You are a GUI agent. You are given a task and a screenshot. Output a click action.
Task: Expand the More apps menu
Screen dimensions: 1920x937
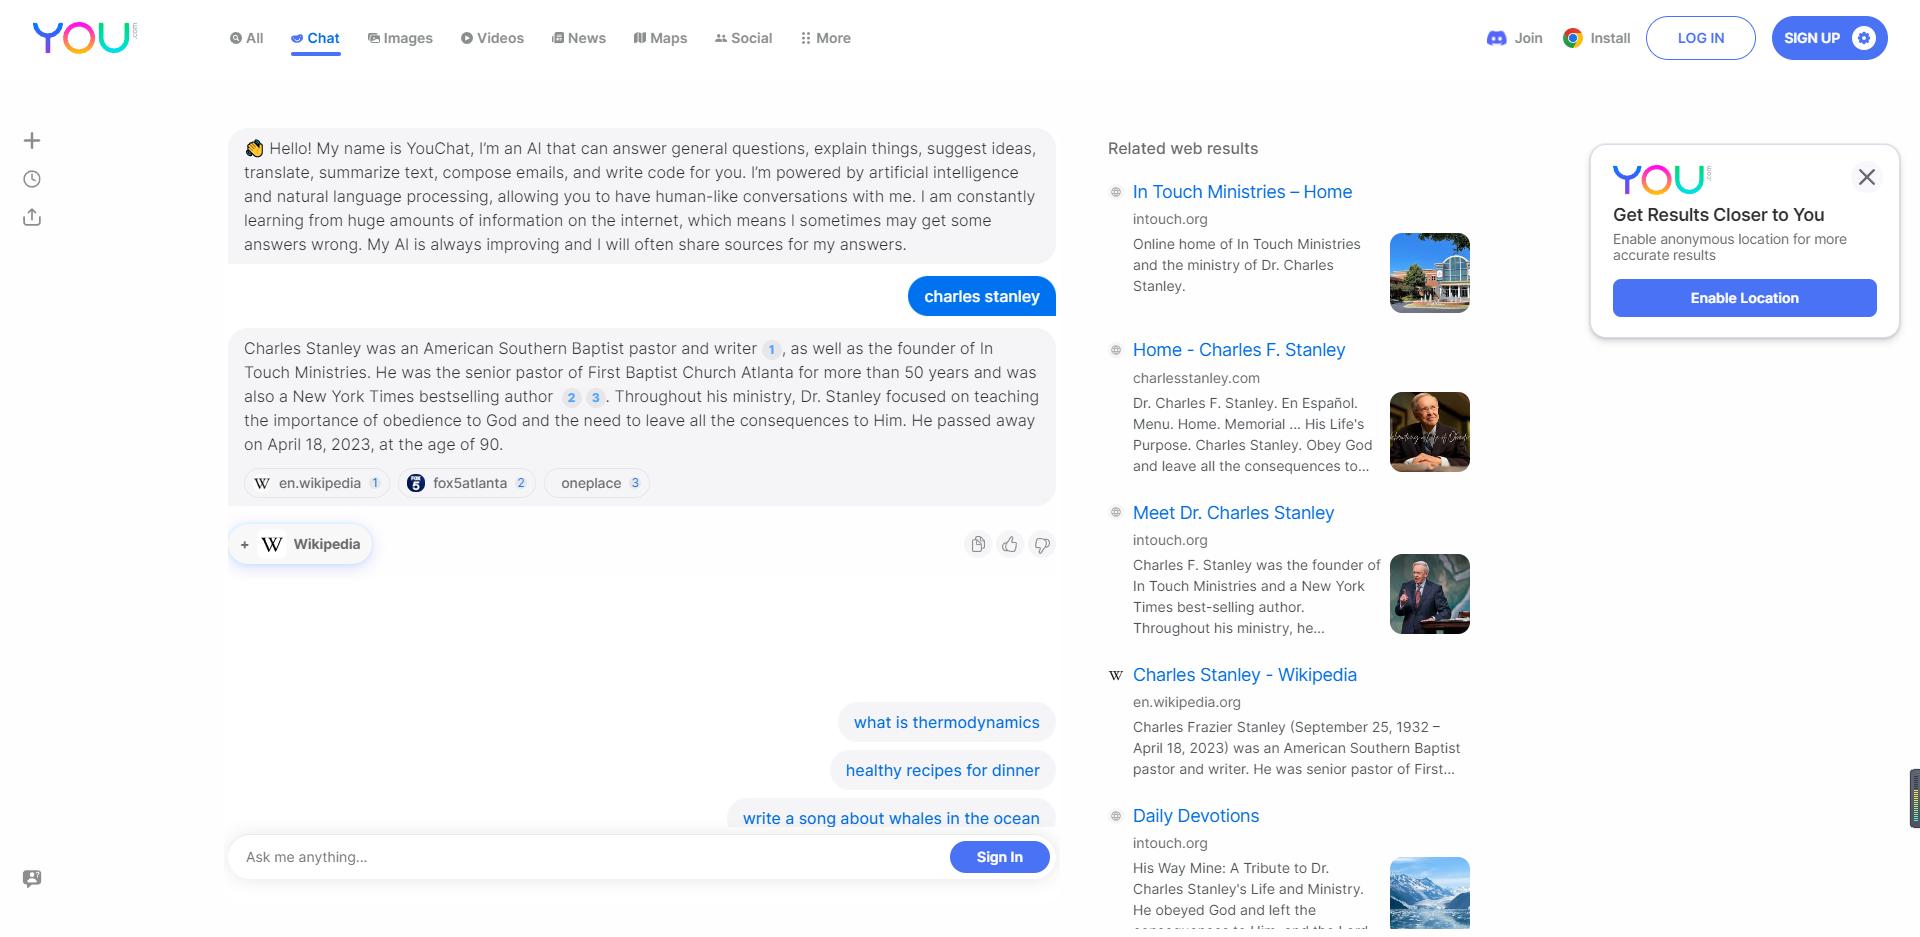coord(825,38)
